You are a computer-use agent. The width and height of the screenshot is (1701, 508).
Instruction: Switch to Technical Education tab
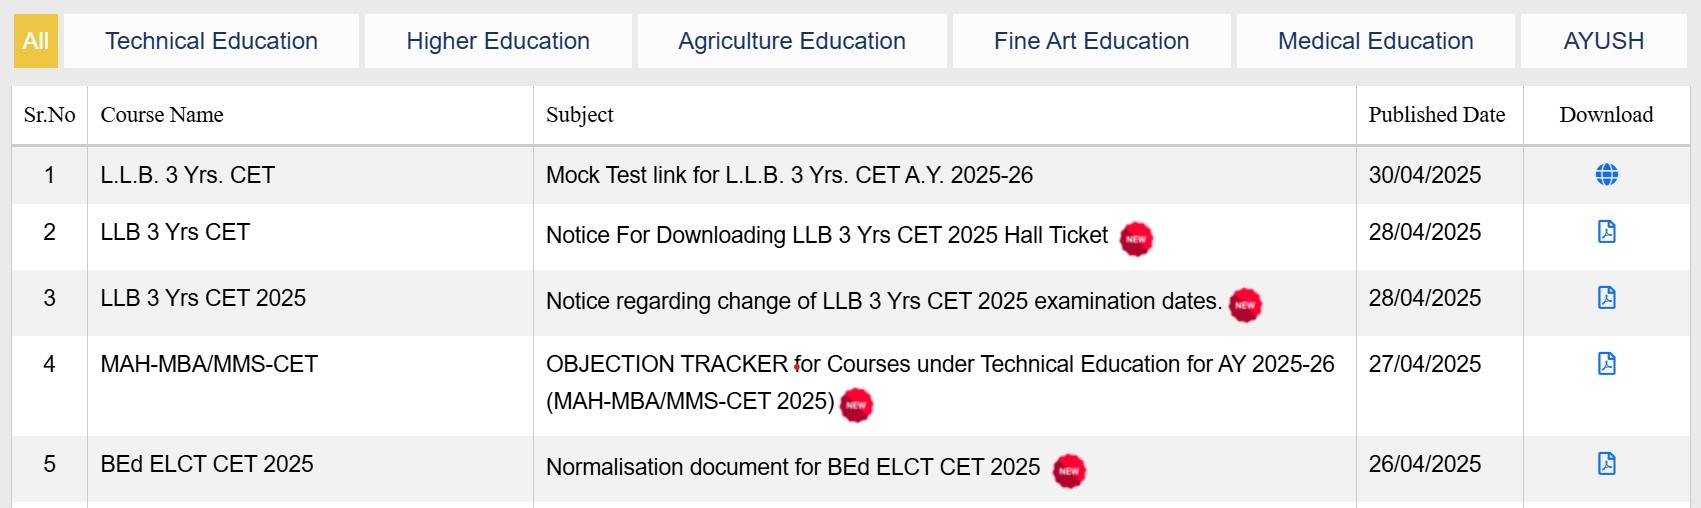[211, 41]
